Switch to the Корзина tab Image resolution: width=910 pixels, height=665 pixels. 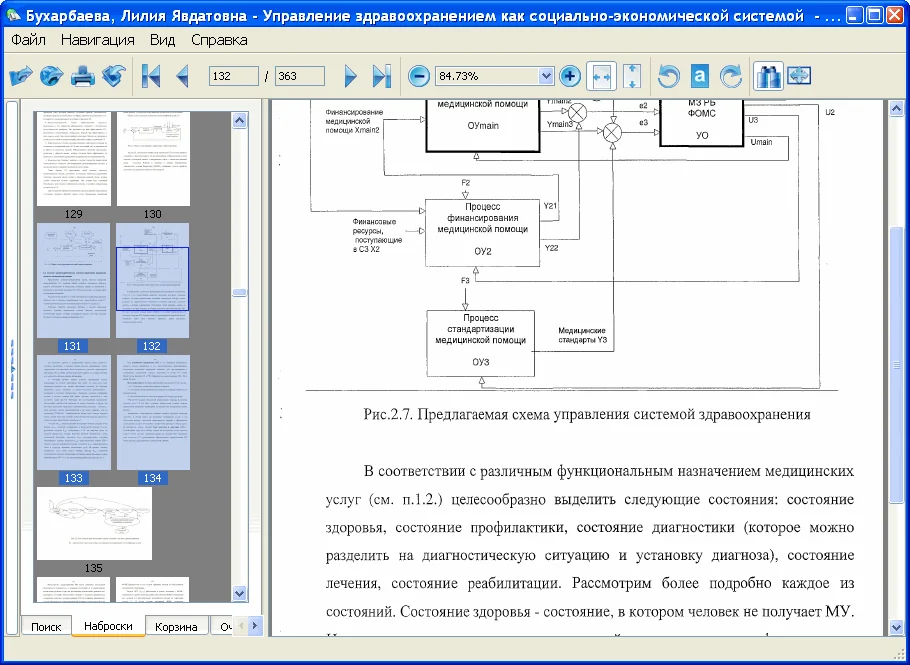tap(178, 626)
